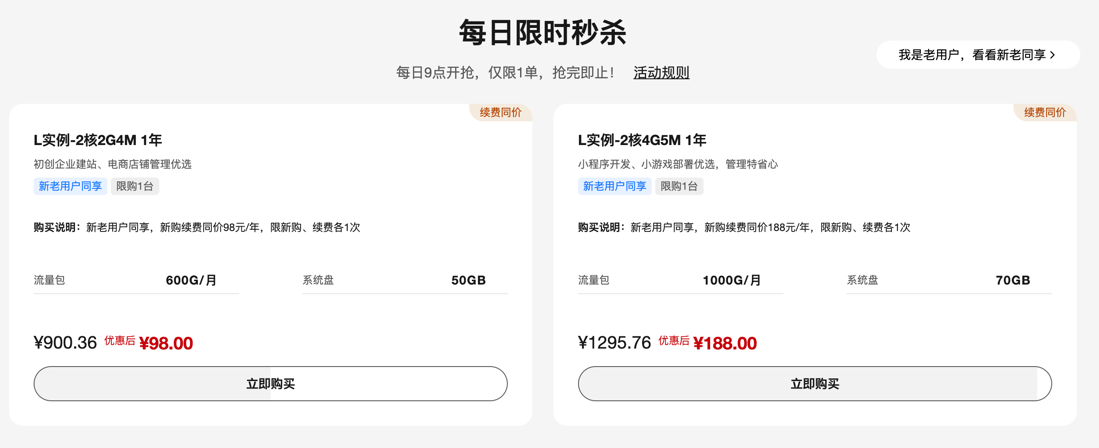Click the chevron arrow on 新老同享 button
Screen dimensions: 1099x448
(1052, 55)
